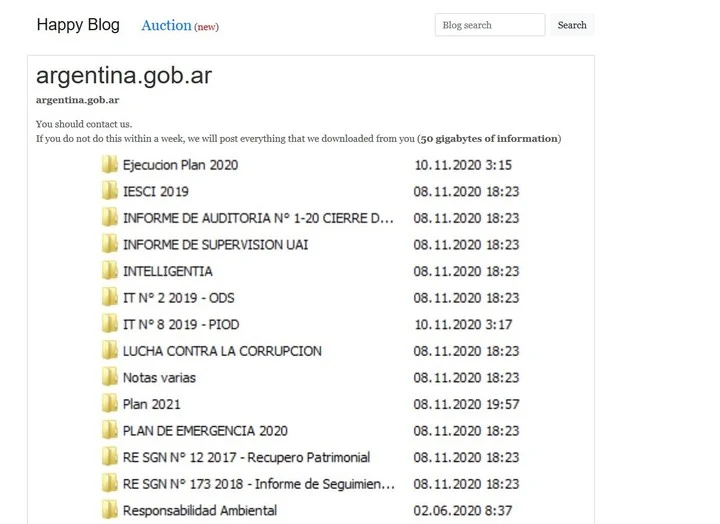720x524 pixels.
Task: Click the folder icon for Ejecucion Plan 2020
Action: tap(109, 164)
